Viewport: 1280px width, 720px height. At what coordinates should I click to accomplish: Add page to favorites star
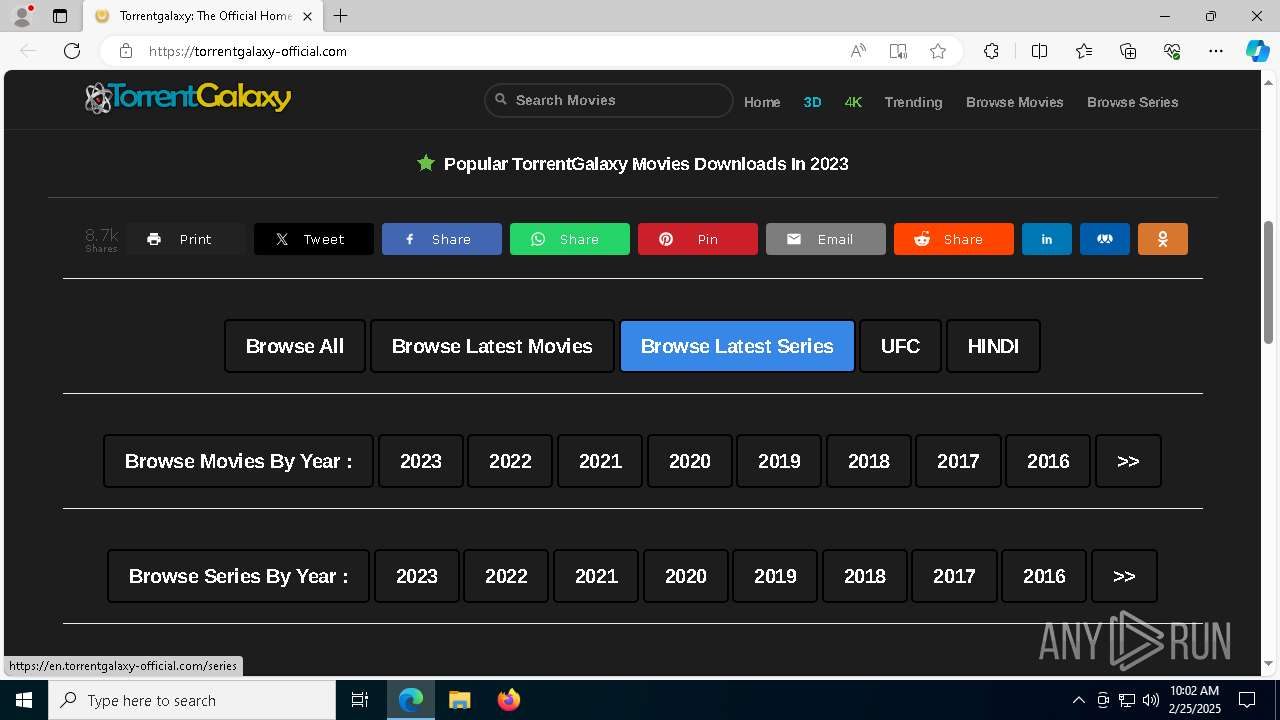(x=938, y=51)
